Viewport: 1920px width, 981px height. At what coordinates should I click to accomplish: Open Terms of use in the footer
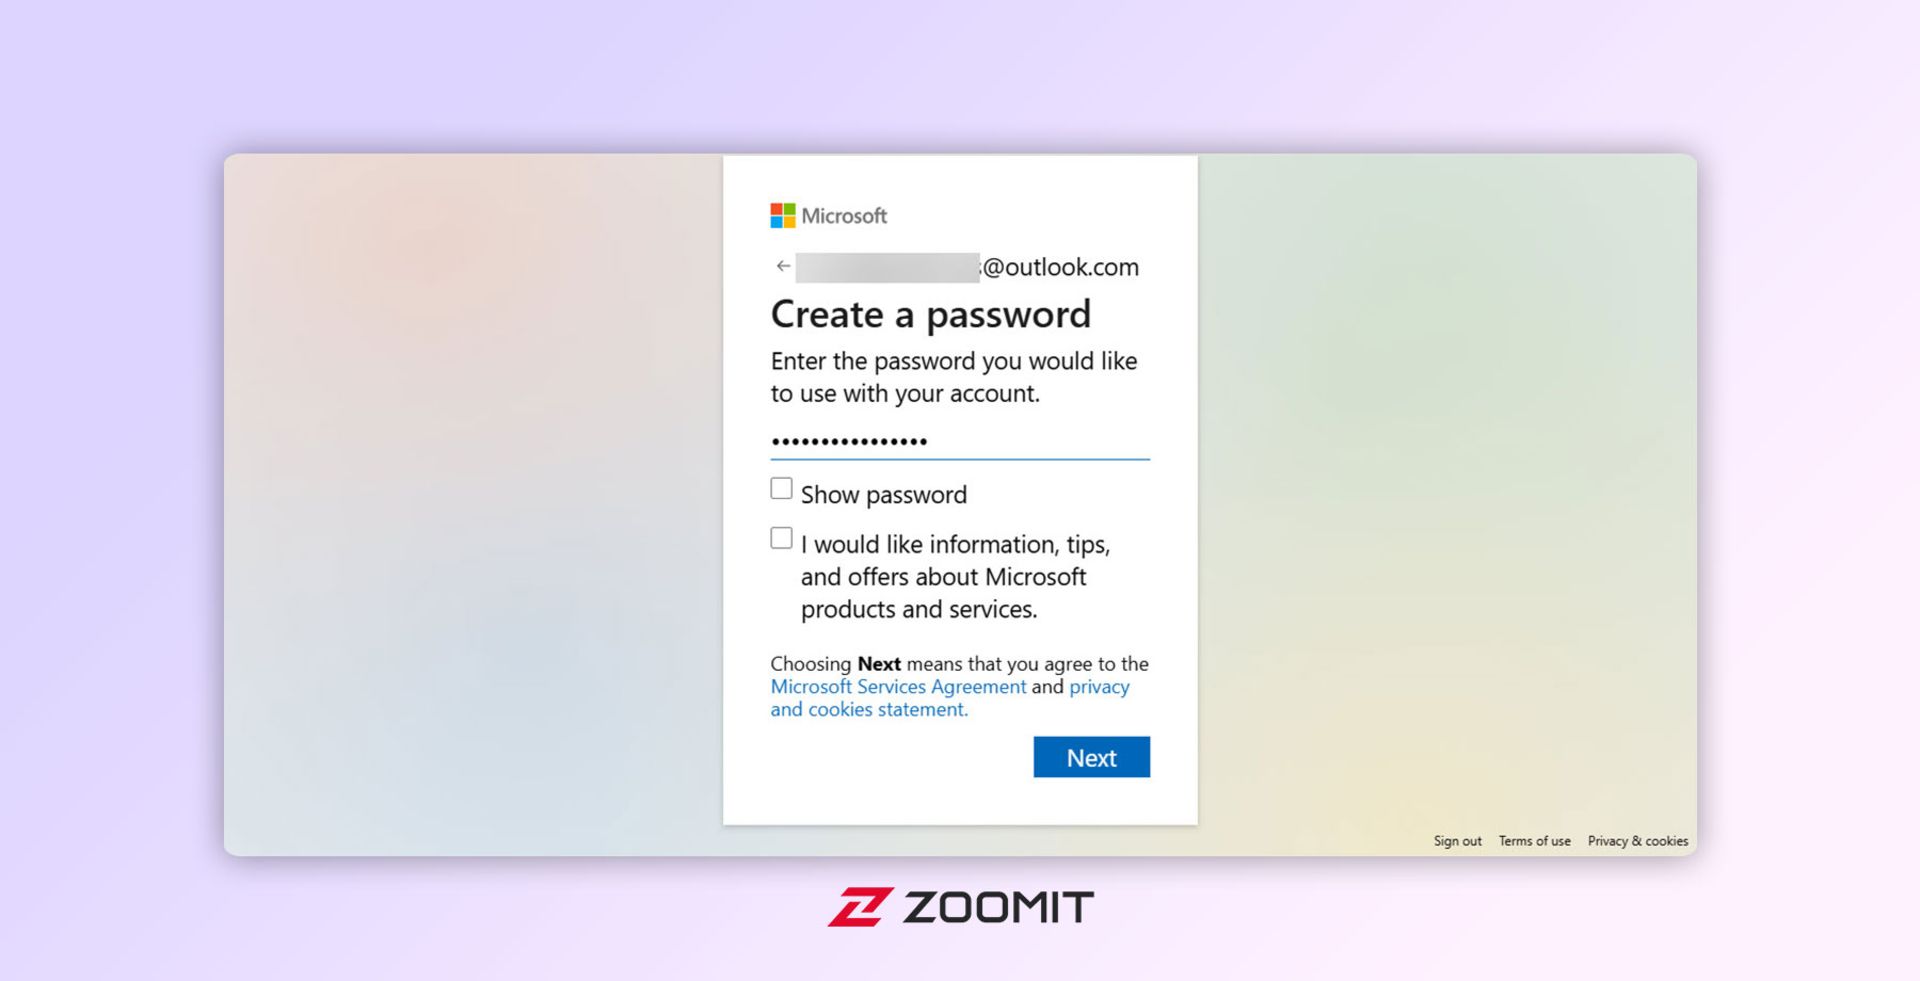(x=1534, y=841)
